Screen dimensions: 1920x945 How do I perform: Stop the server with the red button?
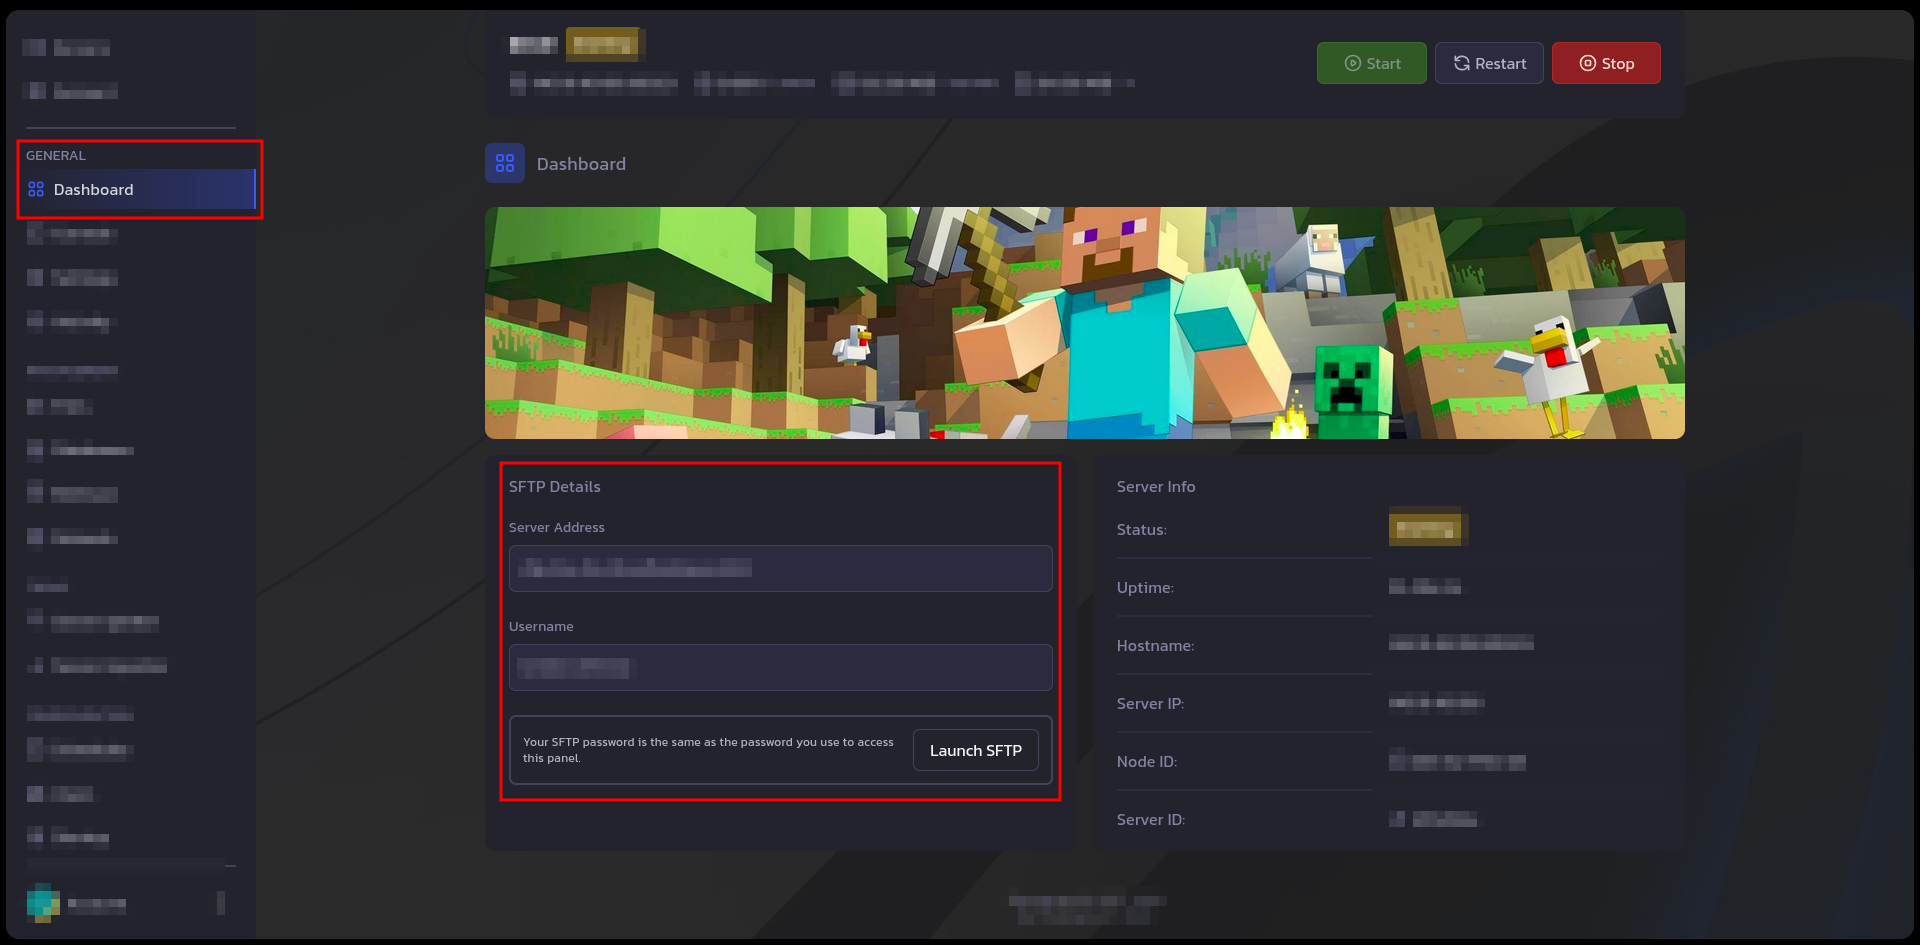[1605, 63]
